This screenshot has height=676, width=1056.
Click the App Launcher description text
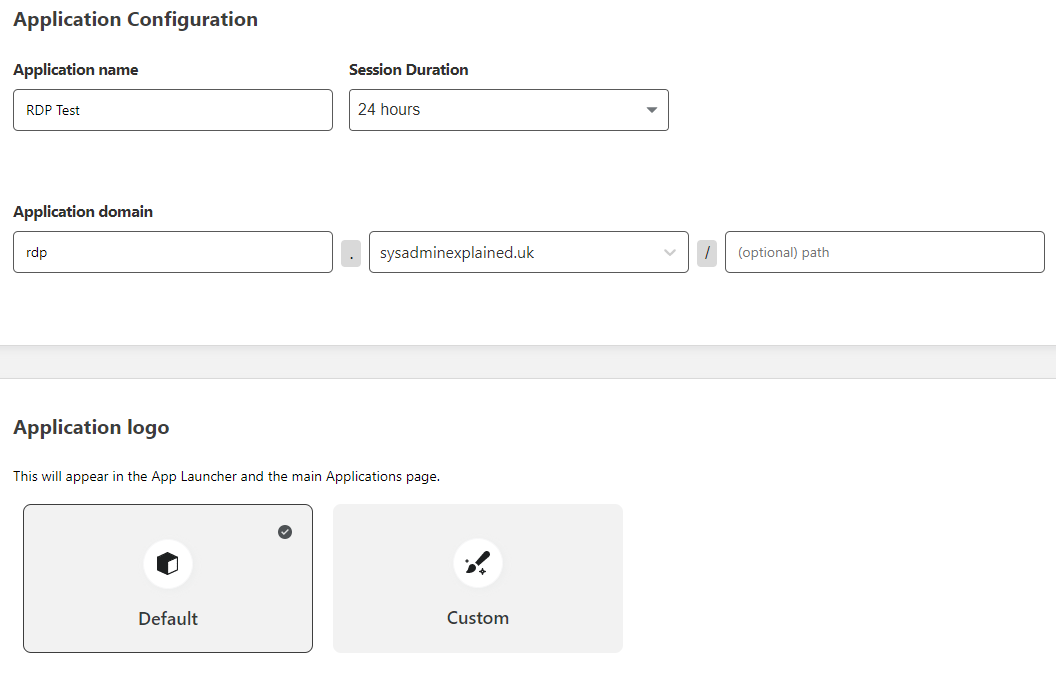click(x=226, y=476)
